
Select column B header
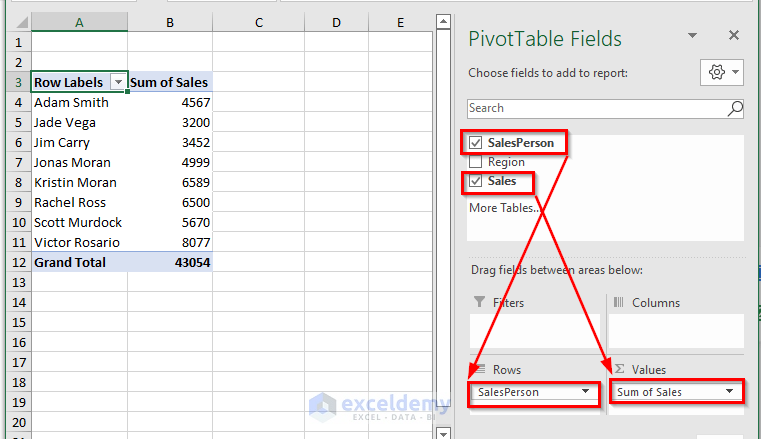(x=170, y=22)
